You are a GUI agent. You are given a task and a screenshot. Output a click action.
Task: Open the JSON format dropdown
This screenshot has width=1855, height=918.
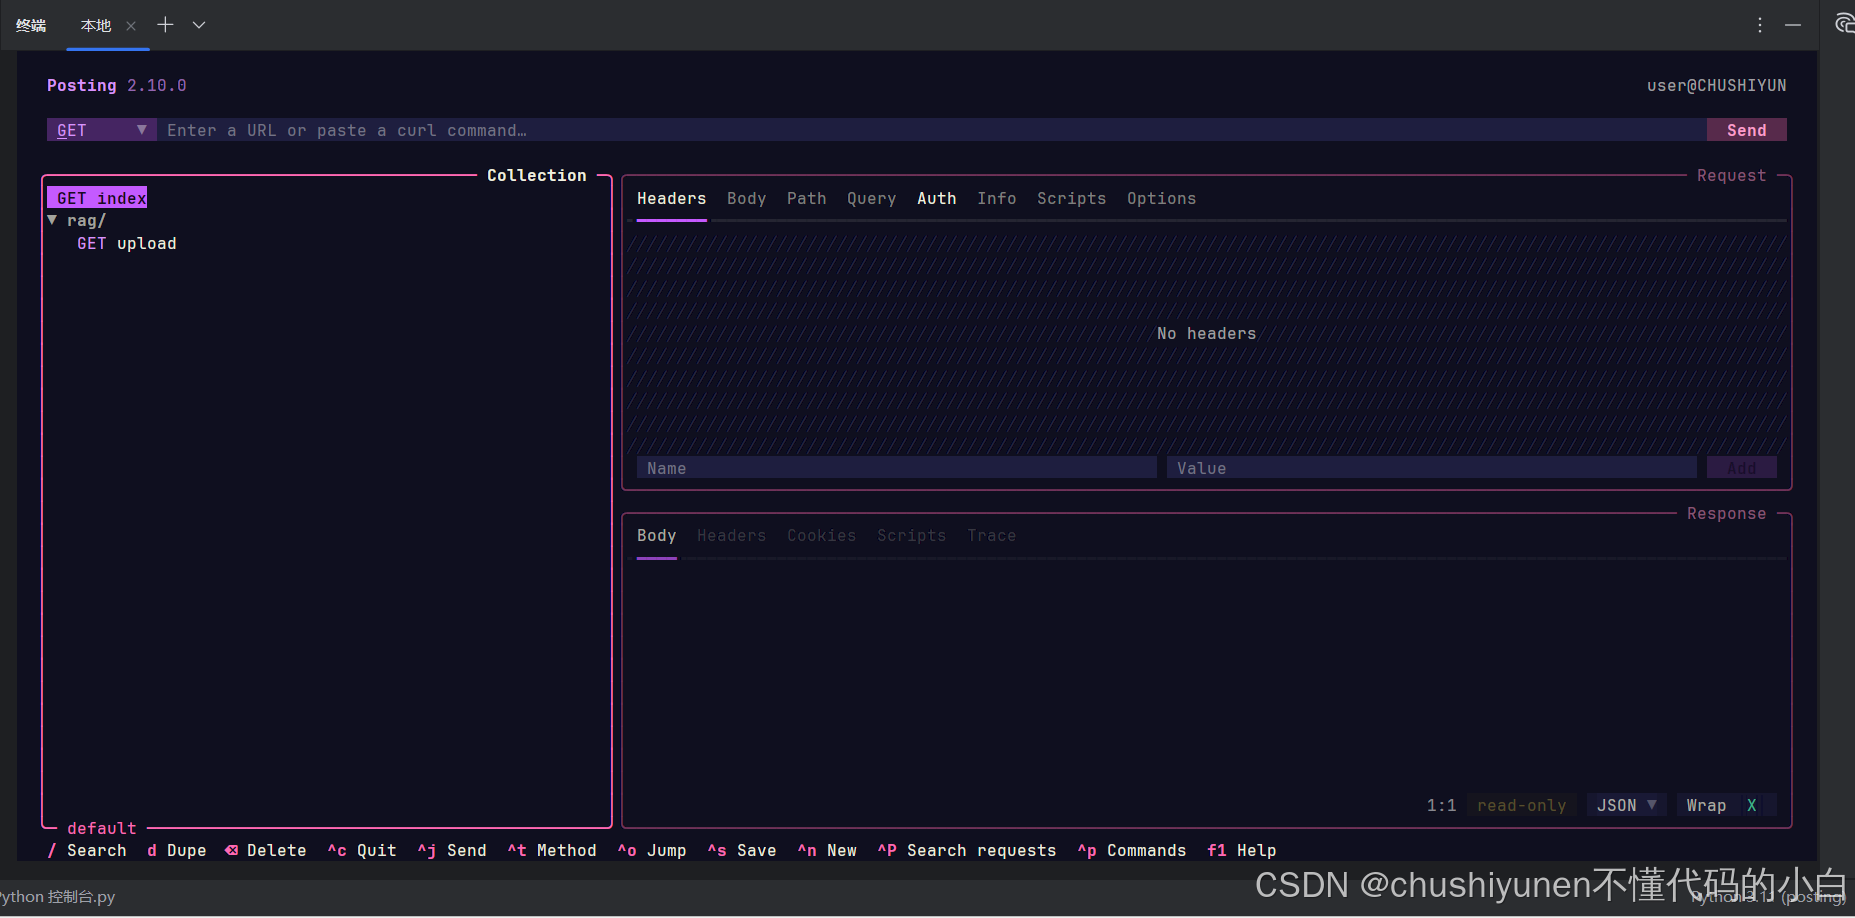coord(1626,805)
